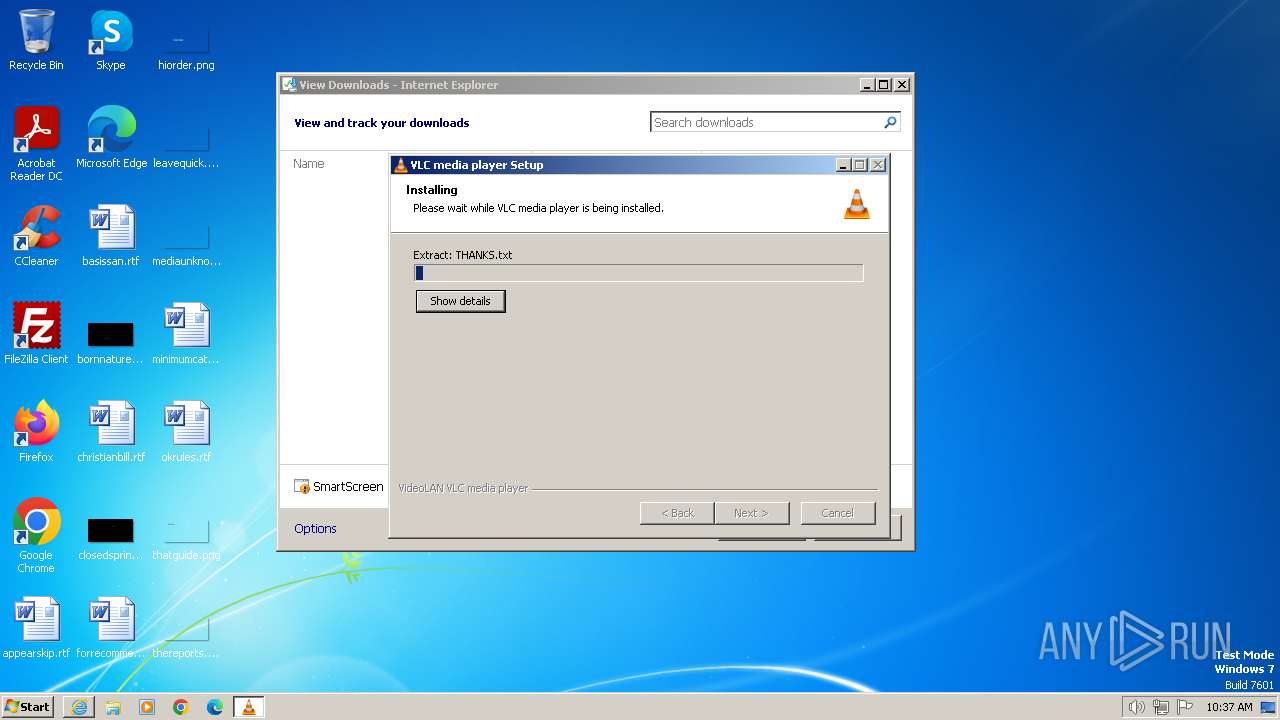1280x720 pixels.
Task: Click the Next button in setup
Action: [752, 513]
